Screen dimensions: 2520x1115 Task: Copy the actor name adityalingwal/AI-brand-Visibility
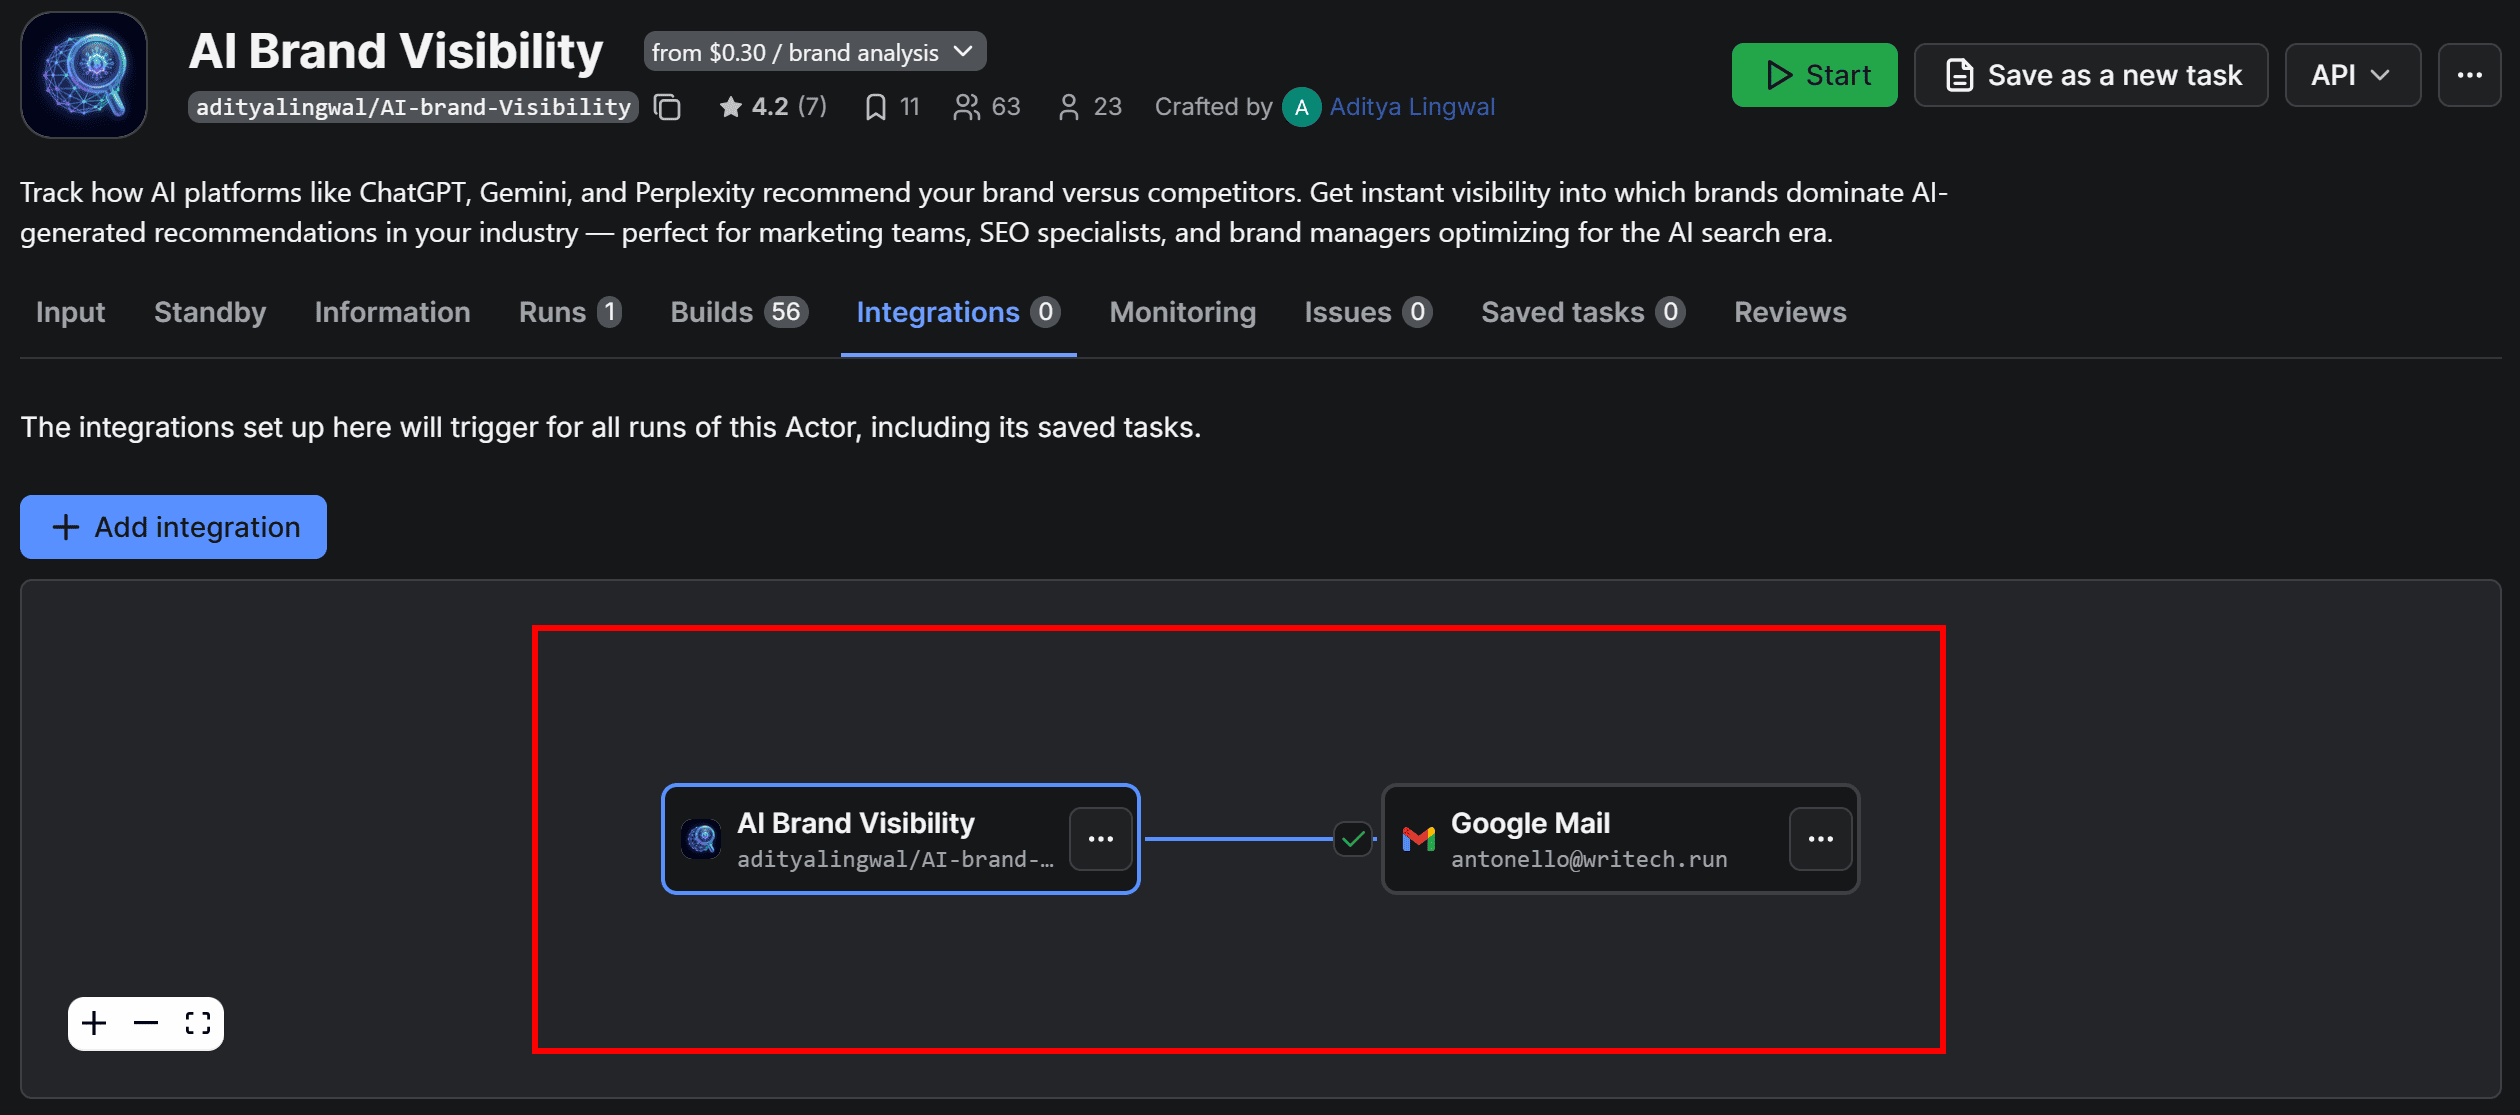[666, 107]
